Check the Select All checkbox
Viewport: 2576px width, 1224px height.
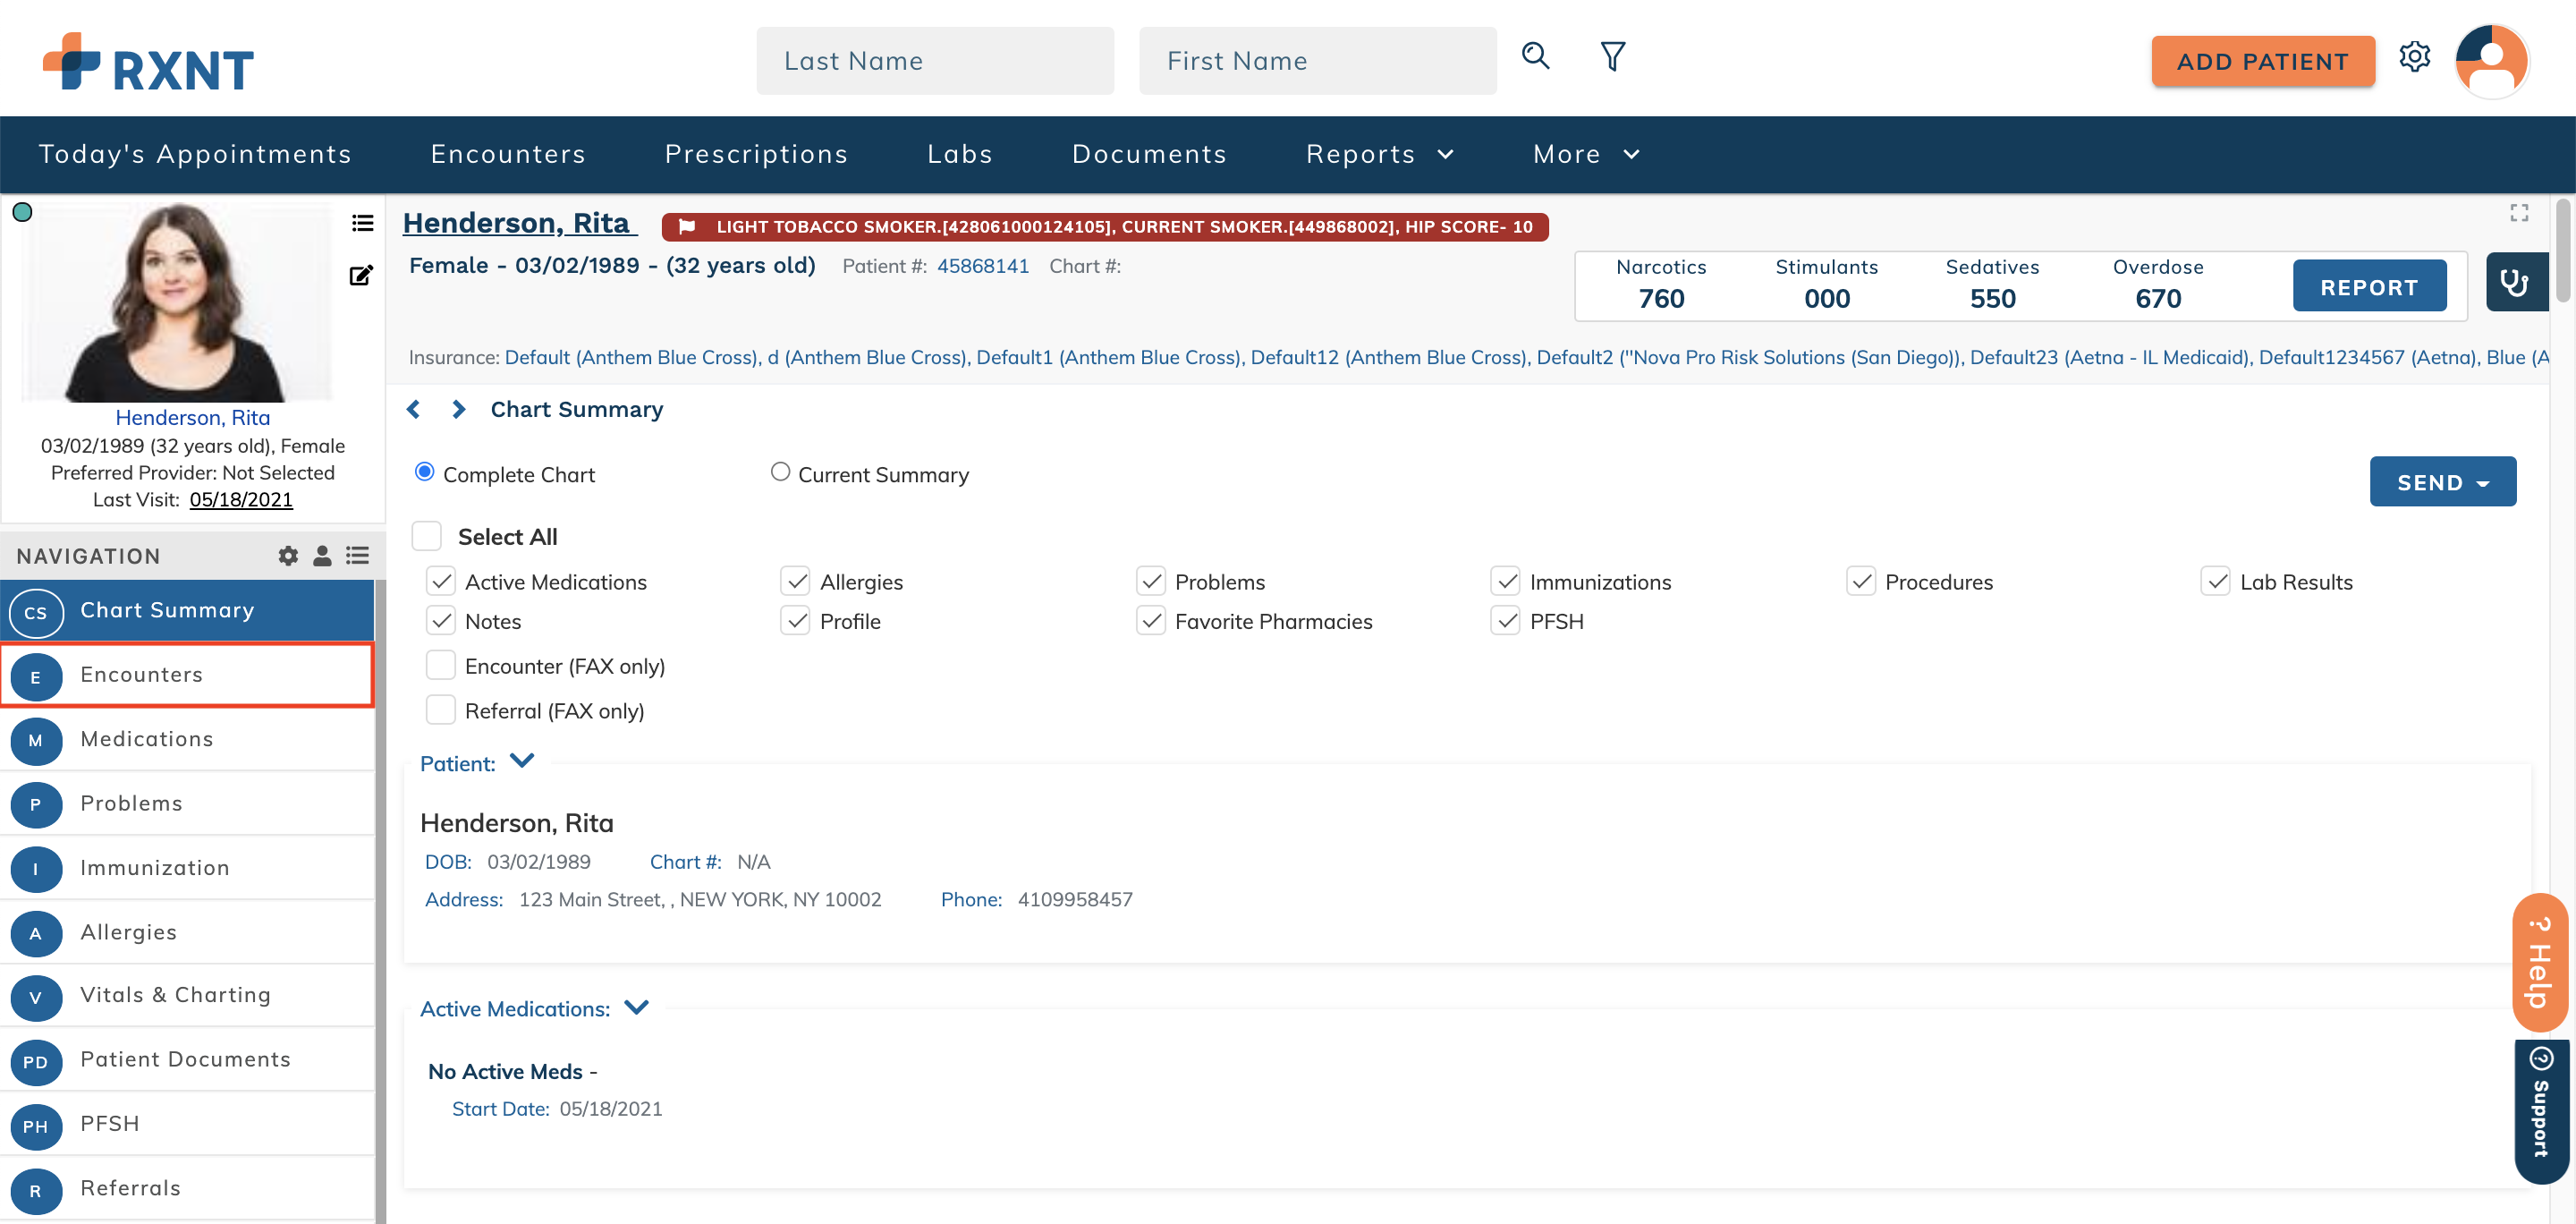427,537
